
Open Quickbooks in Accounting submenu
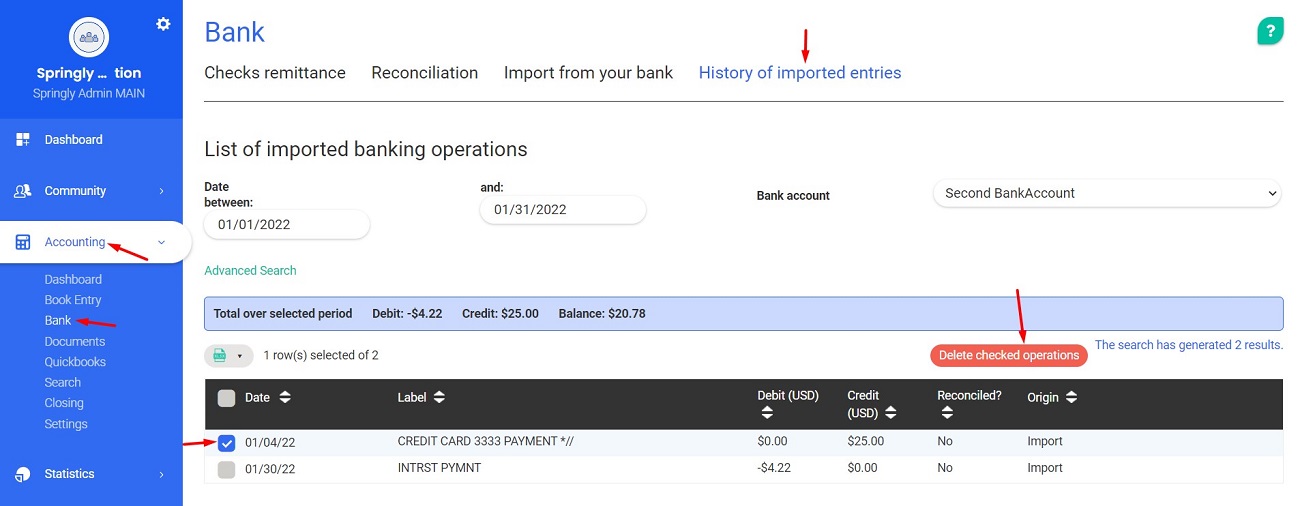coord(75,362)
